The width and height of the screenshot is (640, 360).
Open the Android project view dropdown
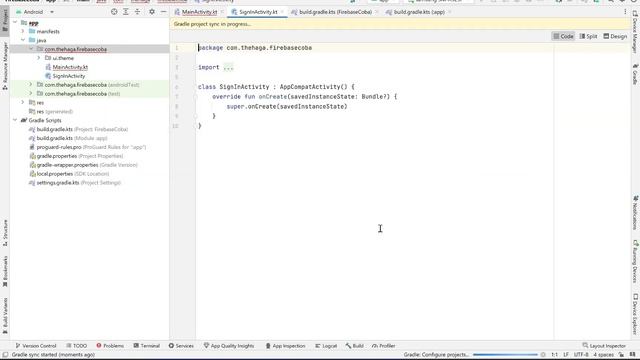coord(35,12)
